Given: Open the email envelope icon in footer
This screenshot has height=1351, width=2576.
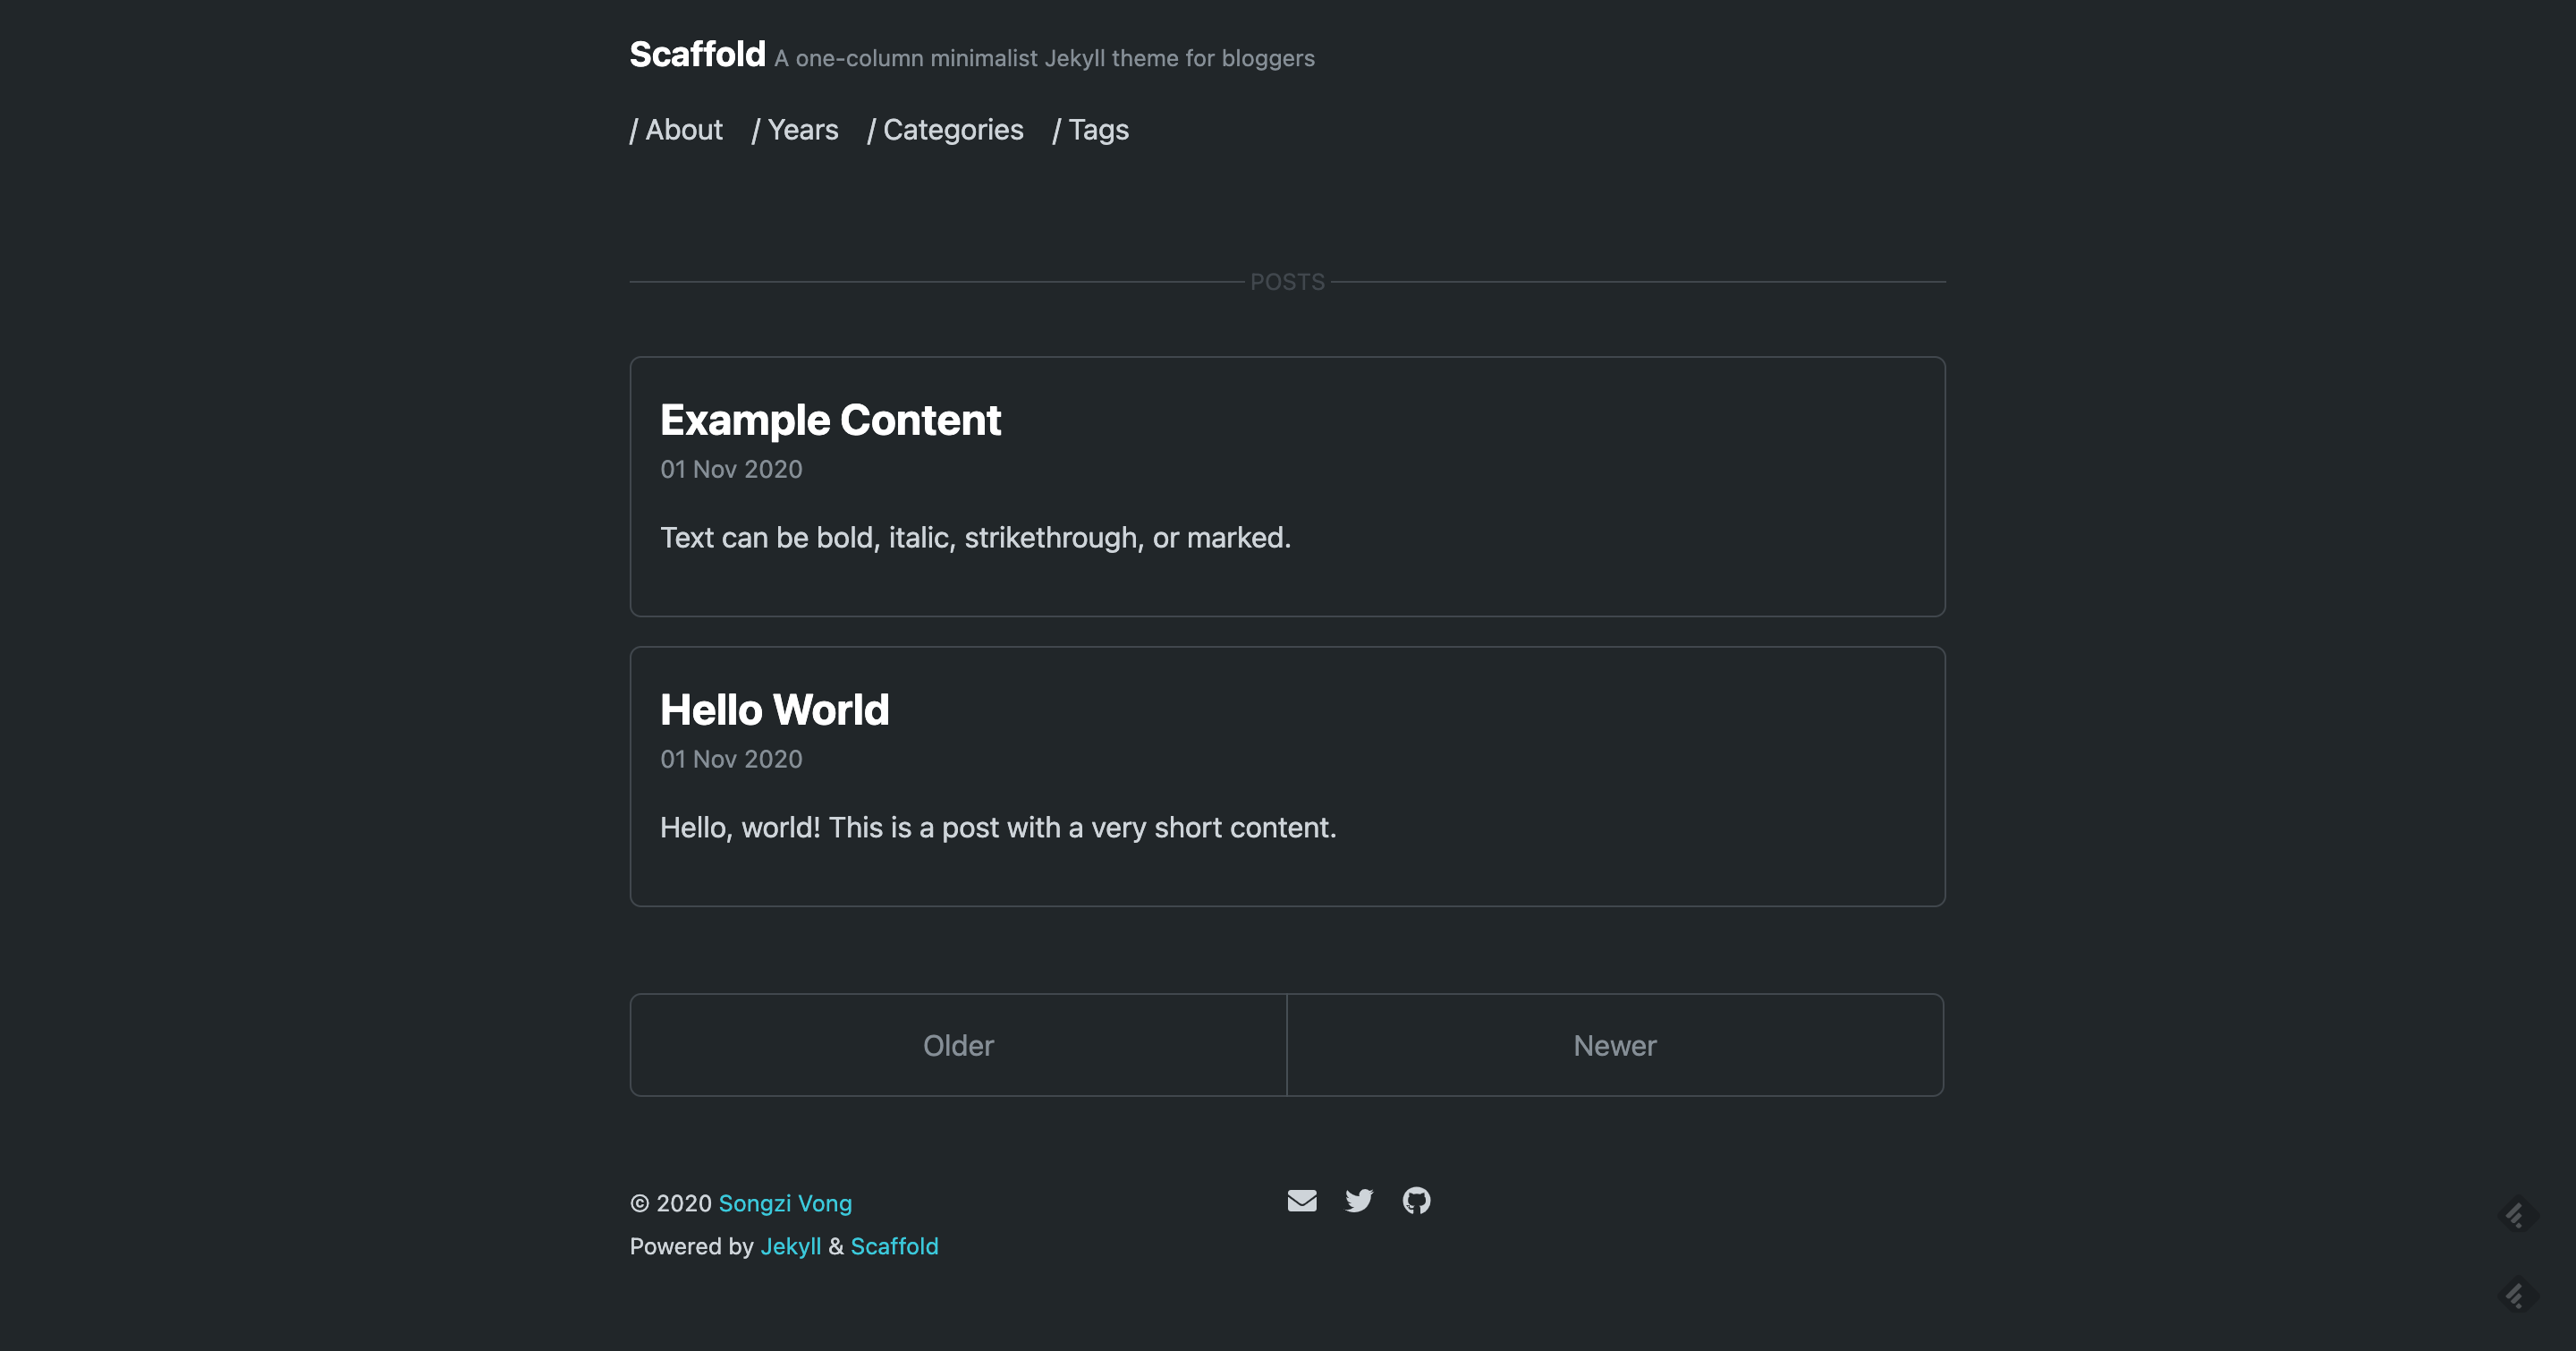Looking at the screenshot, I should pos(1302,1200).
